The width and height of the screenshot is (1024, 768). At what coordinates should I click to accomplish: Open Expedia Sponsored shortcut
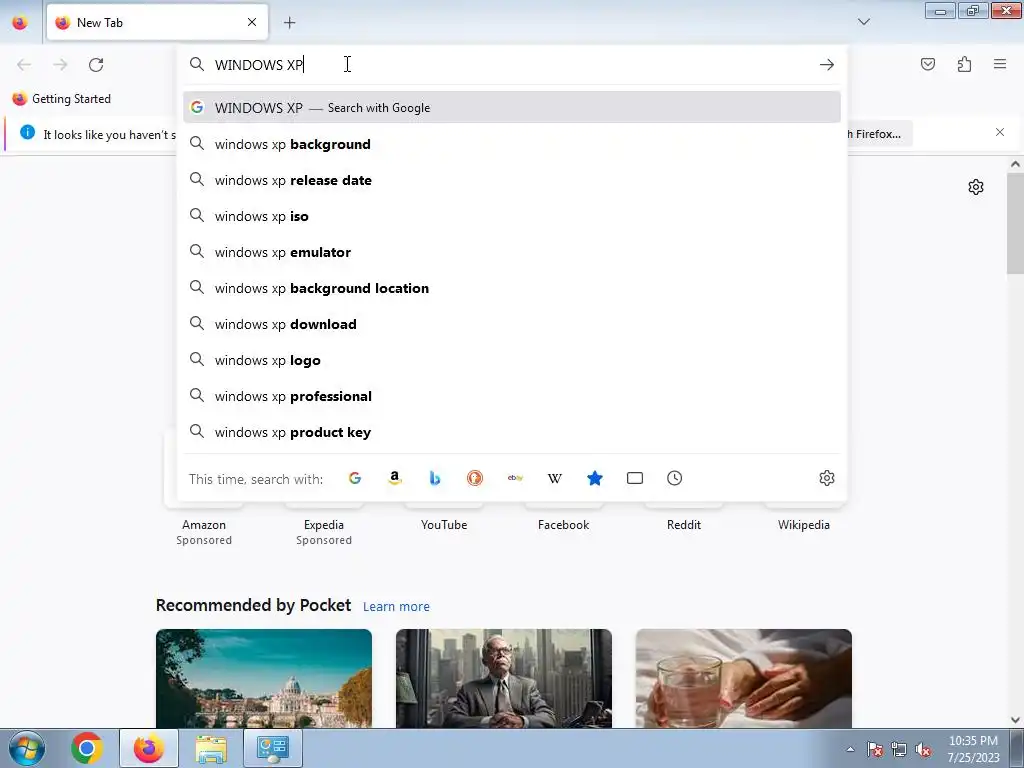pyautogui.click(x=324, y=525)
